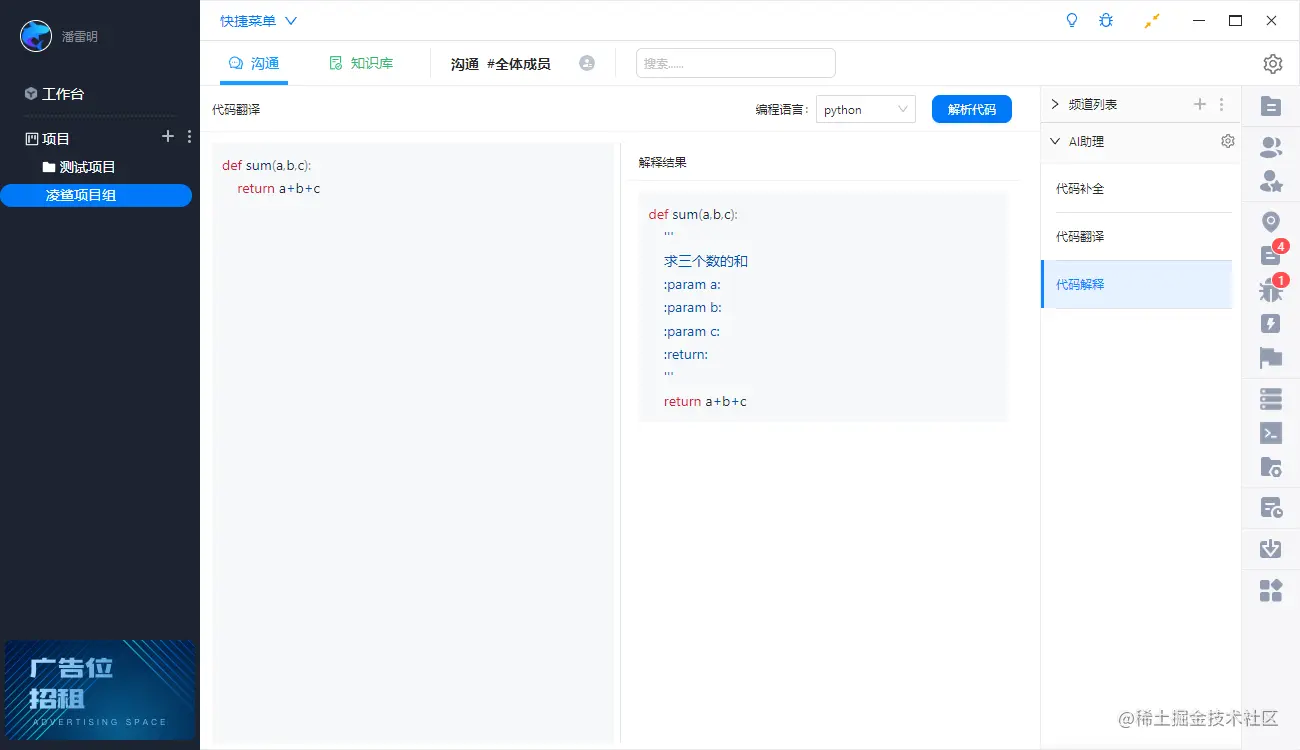Collapse the AI助理 section
This screenshot has width=1300, height=750.
click(1055, 141)
